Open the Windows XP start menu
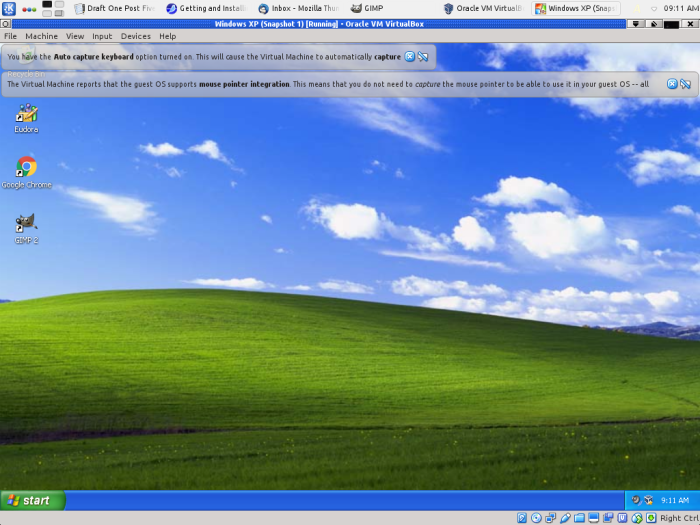Image resolution: width=700 pixels, height=525 pixels. pyautogui.click(x=33, y=500)
